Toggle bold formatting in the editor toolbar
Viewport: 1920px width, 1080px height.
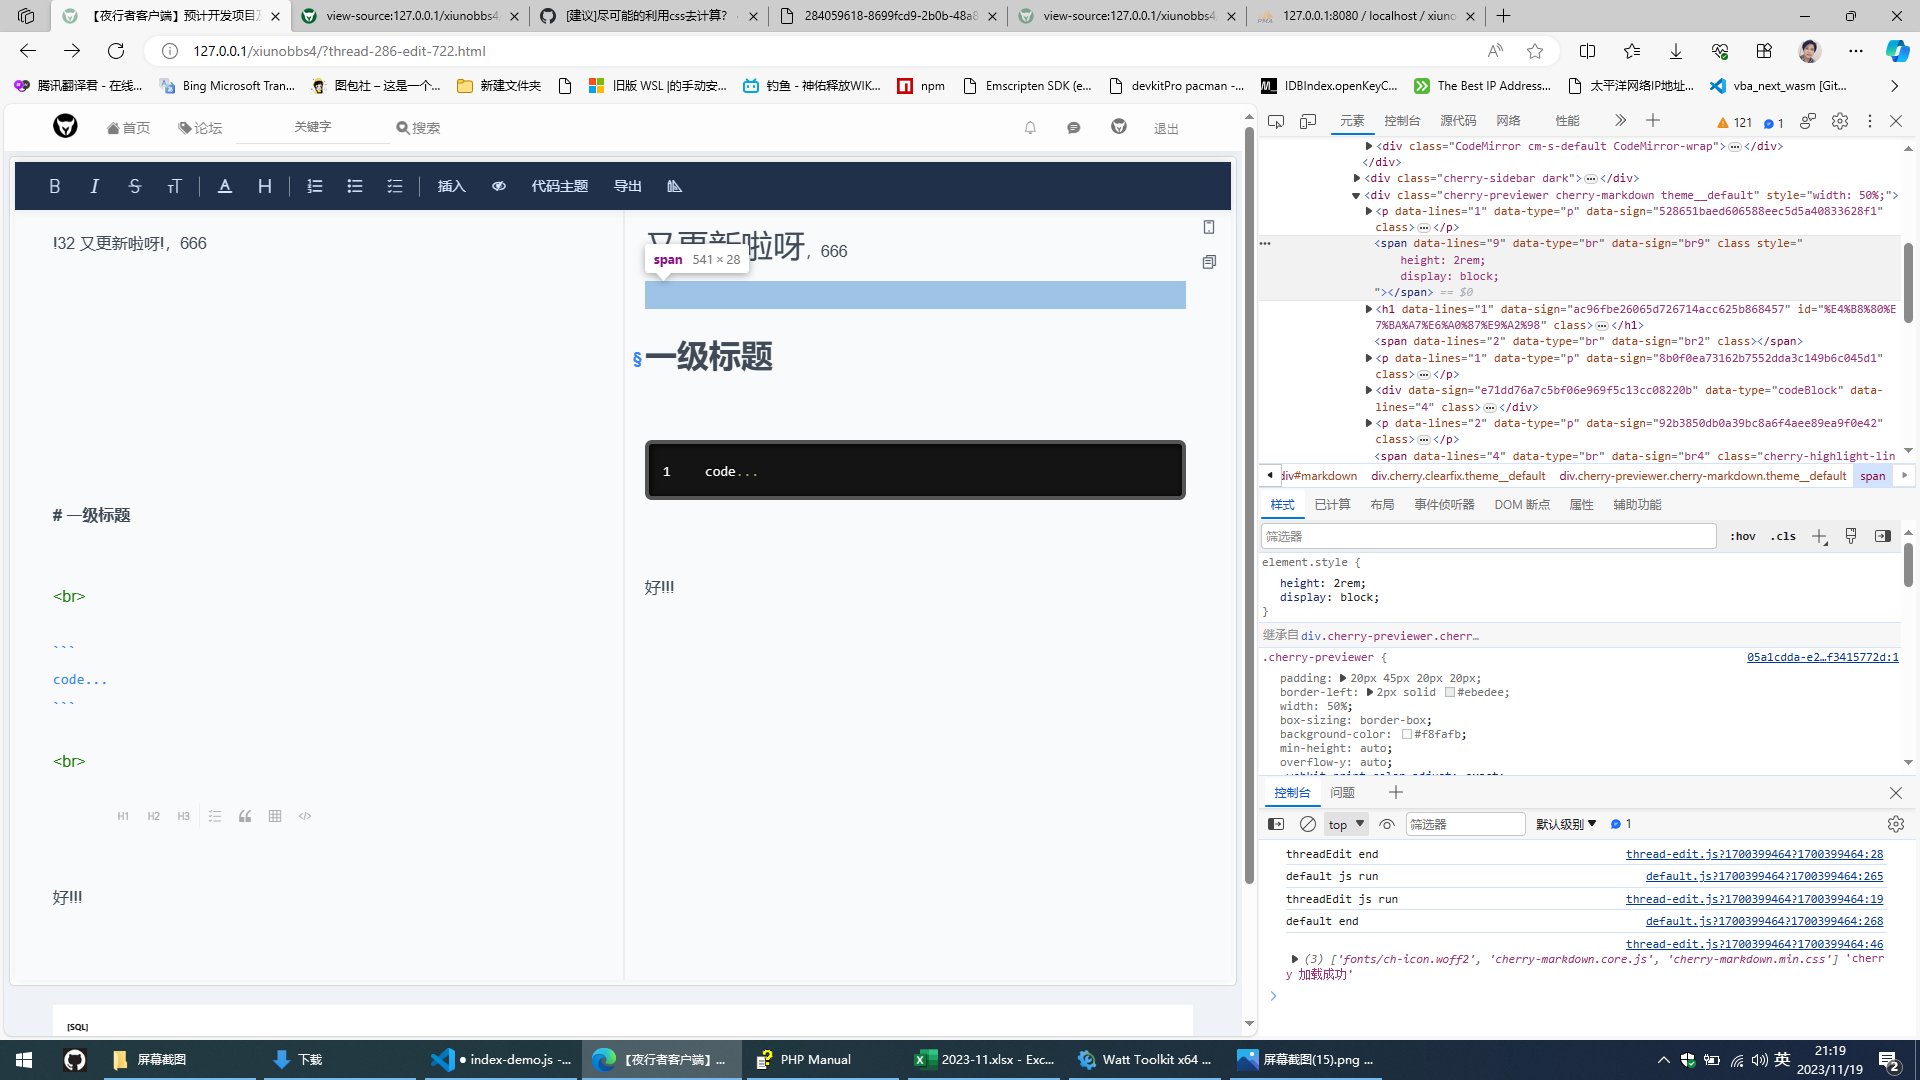pyautogui.click(x=54, y=186)
